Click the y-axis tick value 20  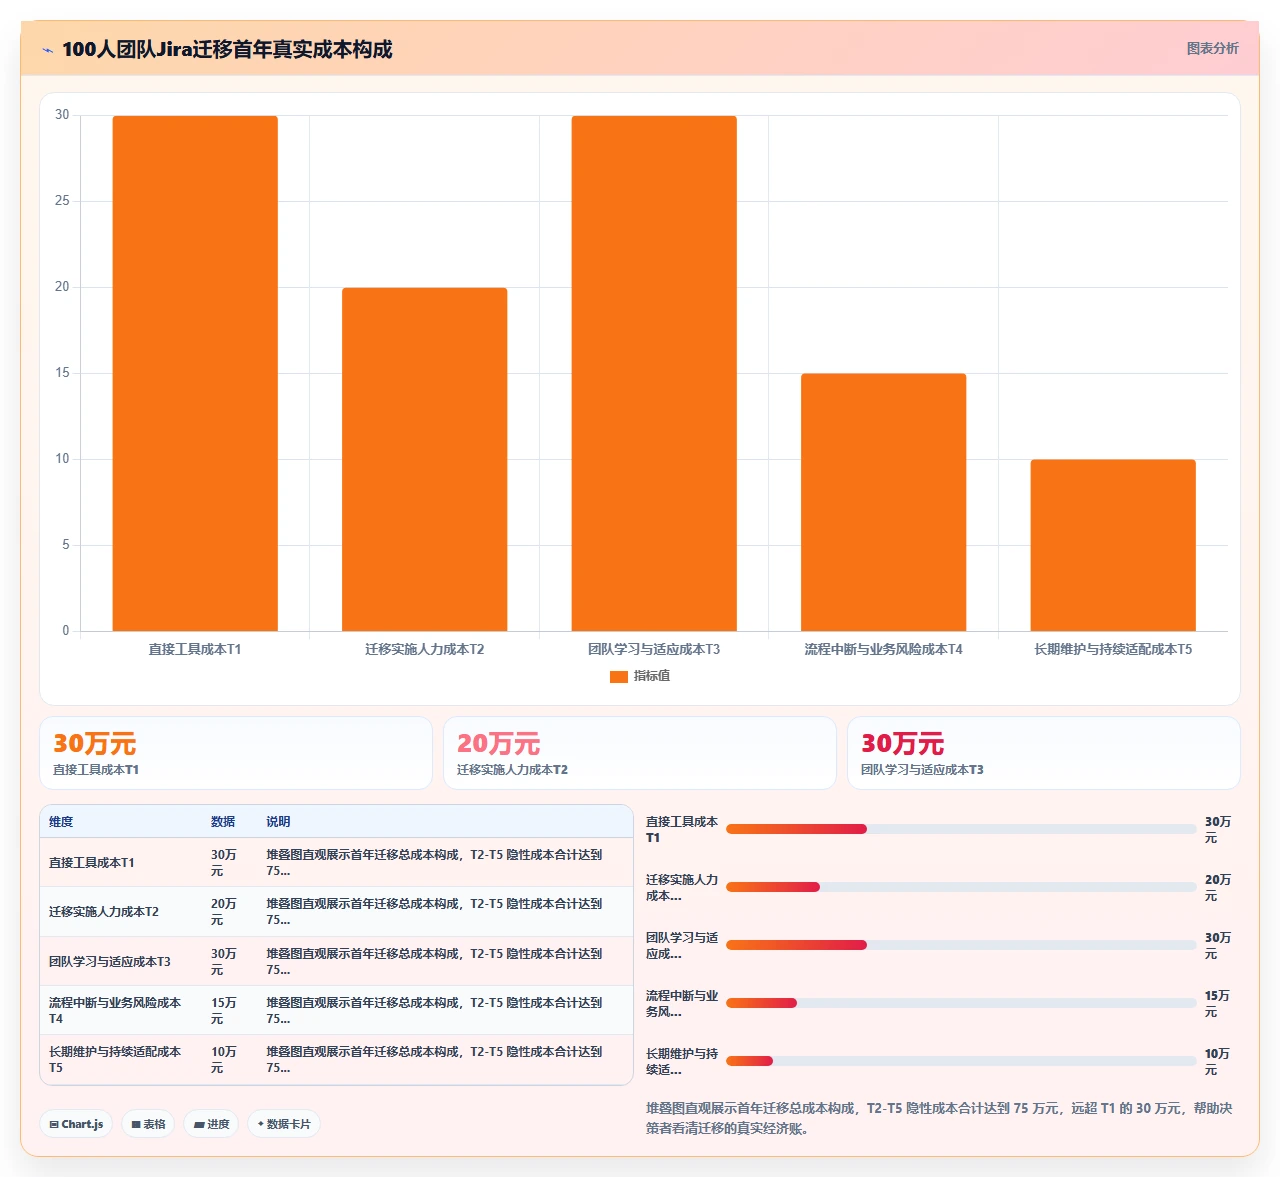62,287
